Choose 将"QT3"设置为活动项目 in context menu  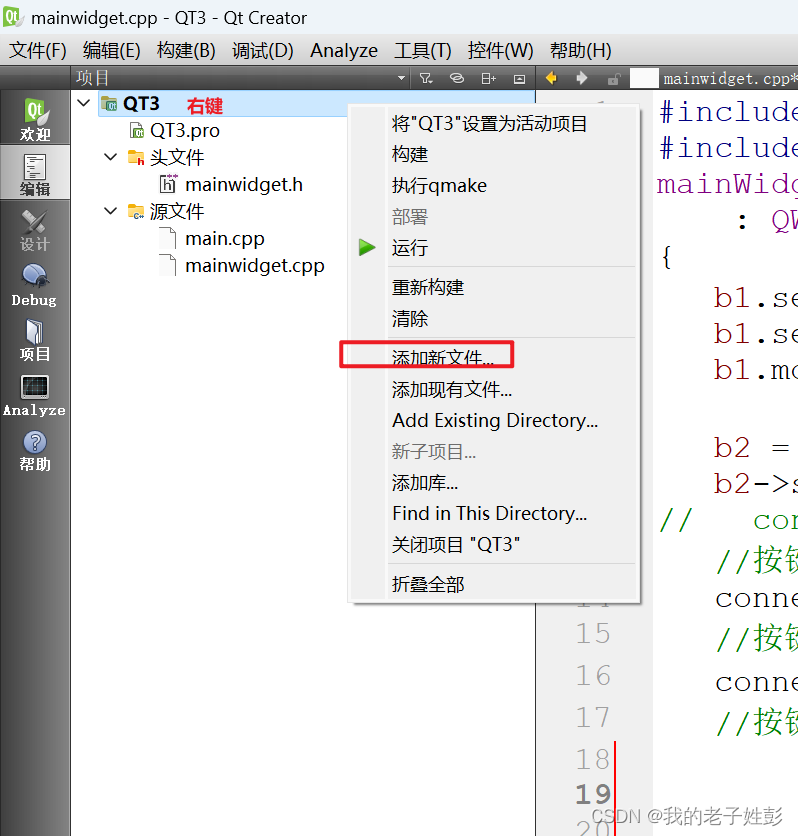pos(494,123)
